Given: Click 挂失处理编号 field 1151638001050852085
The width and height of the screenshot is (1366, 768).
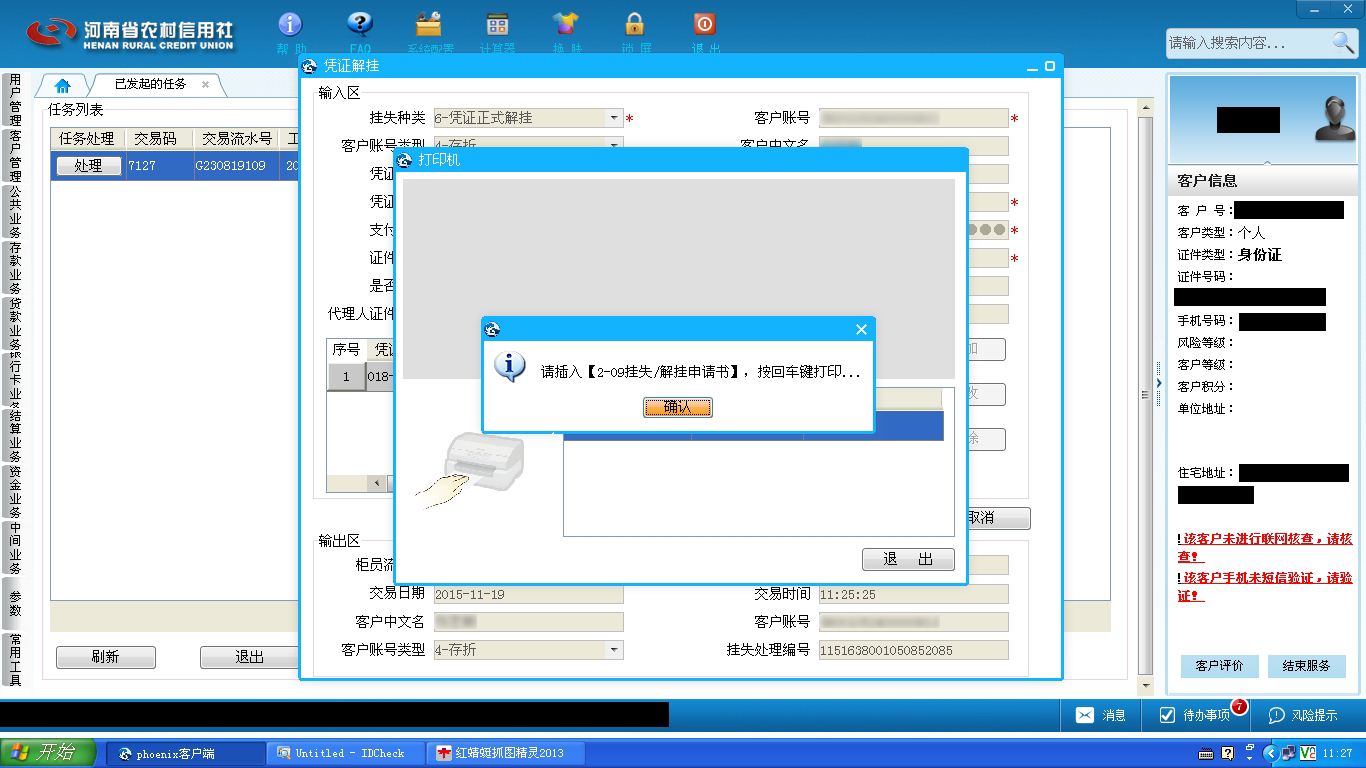Looking at the screenshot, I should pyautogui.click(x=913, y=650).
